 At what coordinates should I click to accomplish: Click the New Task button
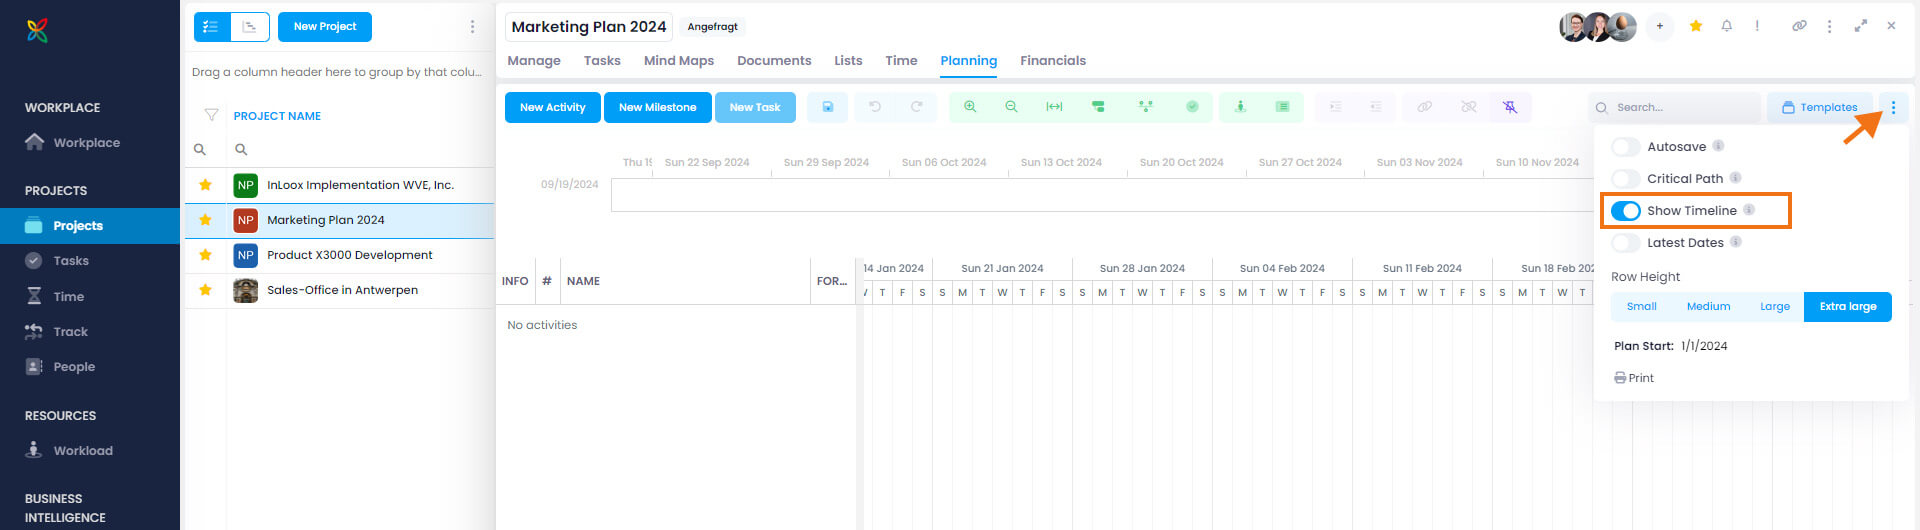[x=755, y=107]
